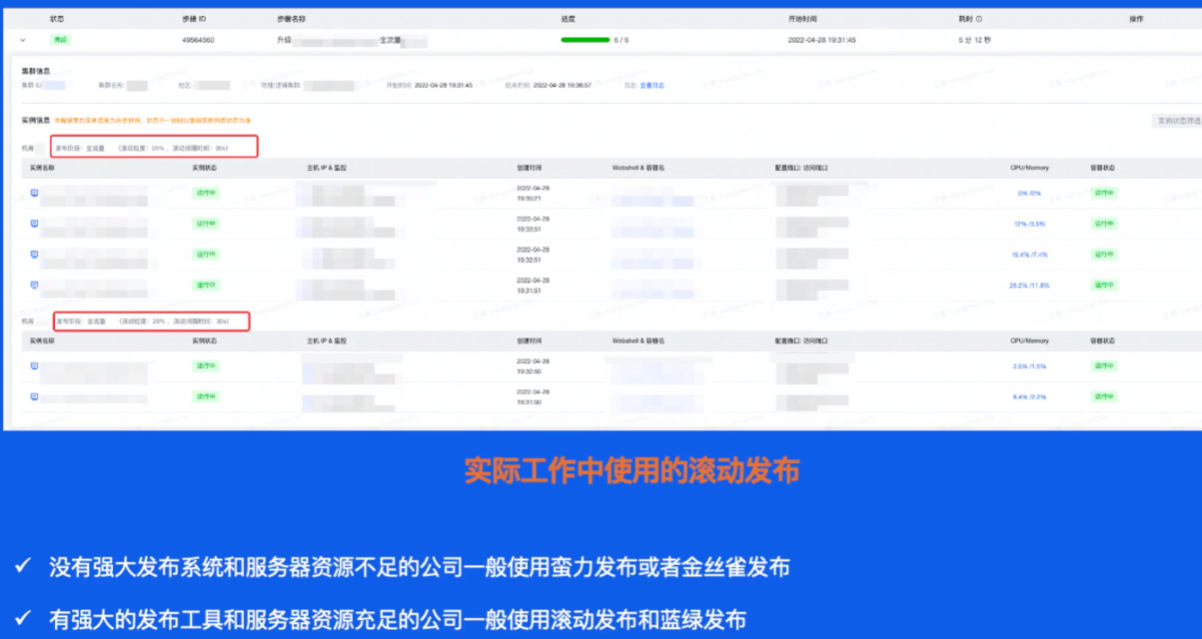Click the 状态 column header
Screen dimensions: 1202x639
tap(56, 19)
